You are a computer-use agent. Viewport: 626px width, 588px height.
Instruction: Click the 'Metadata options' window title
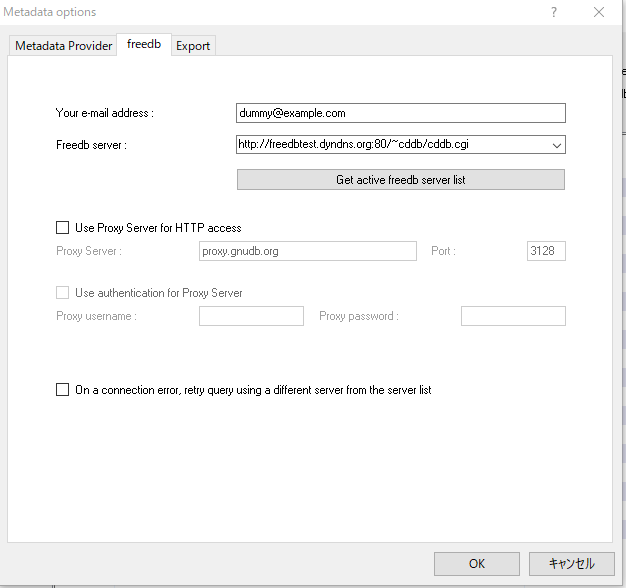tap(50, 12)
